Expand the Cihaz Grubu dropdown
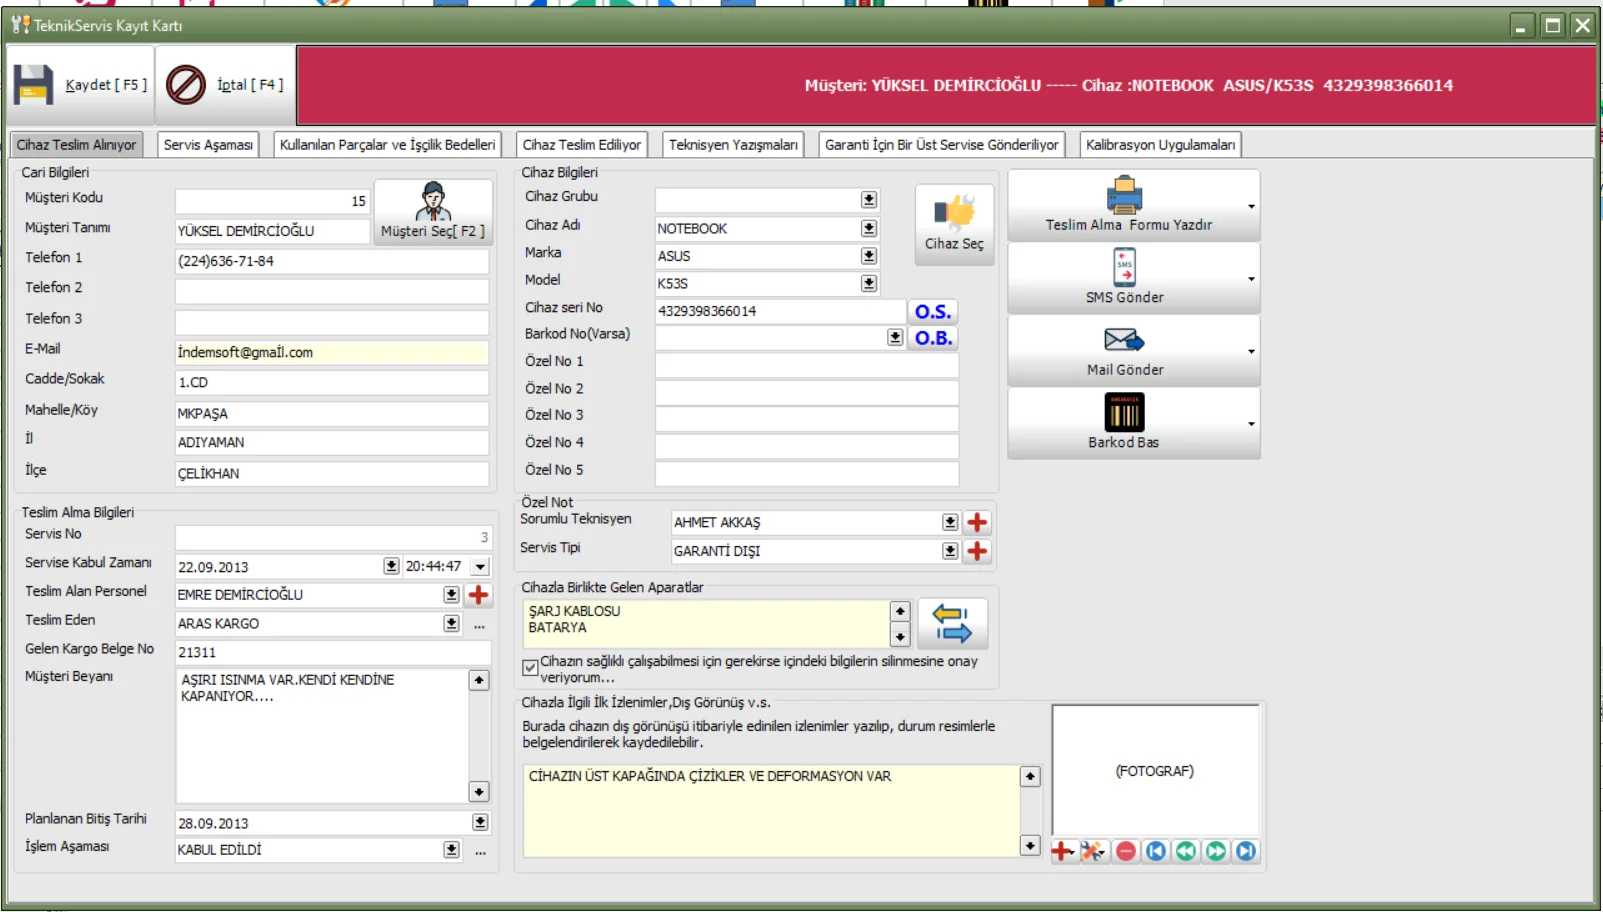 pyautogui.click(x=869, y=200)
